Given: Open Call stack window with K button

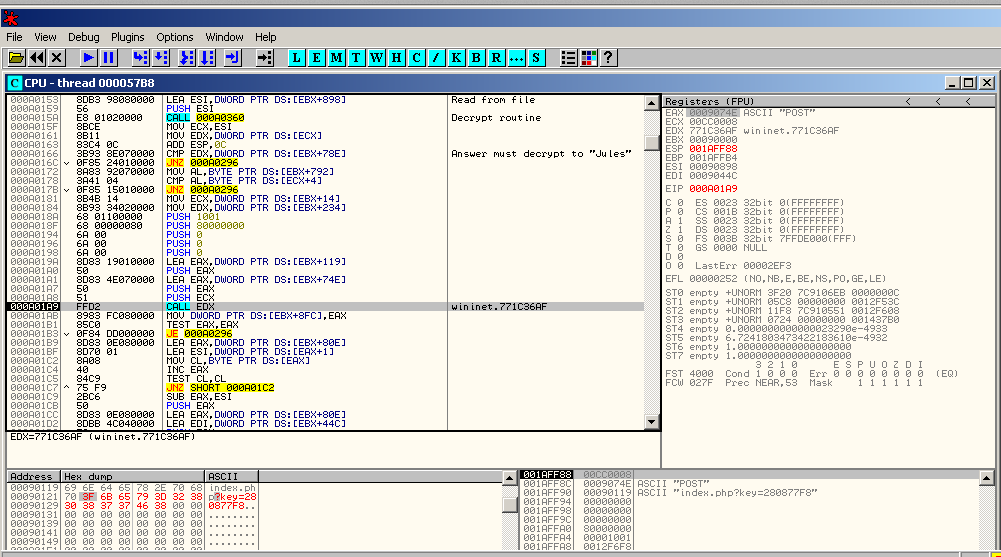Looking at the screenshot, I should coord(456,58).
